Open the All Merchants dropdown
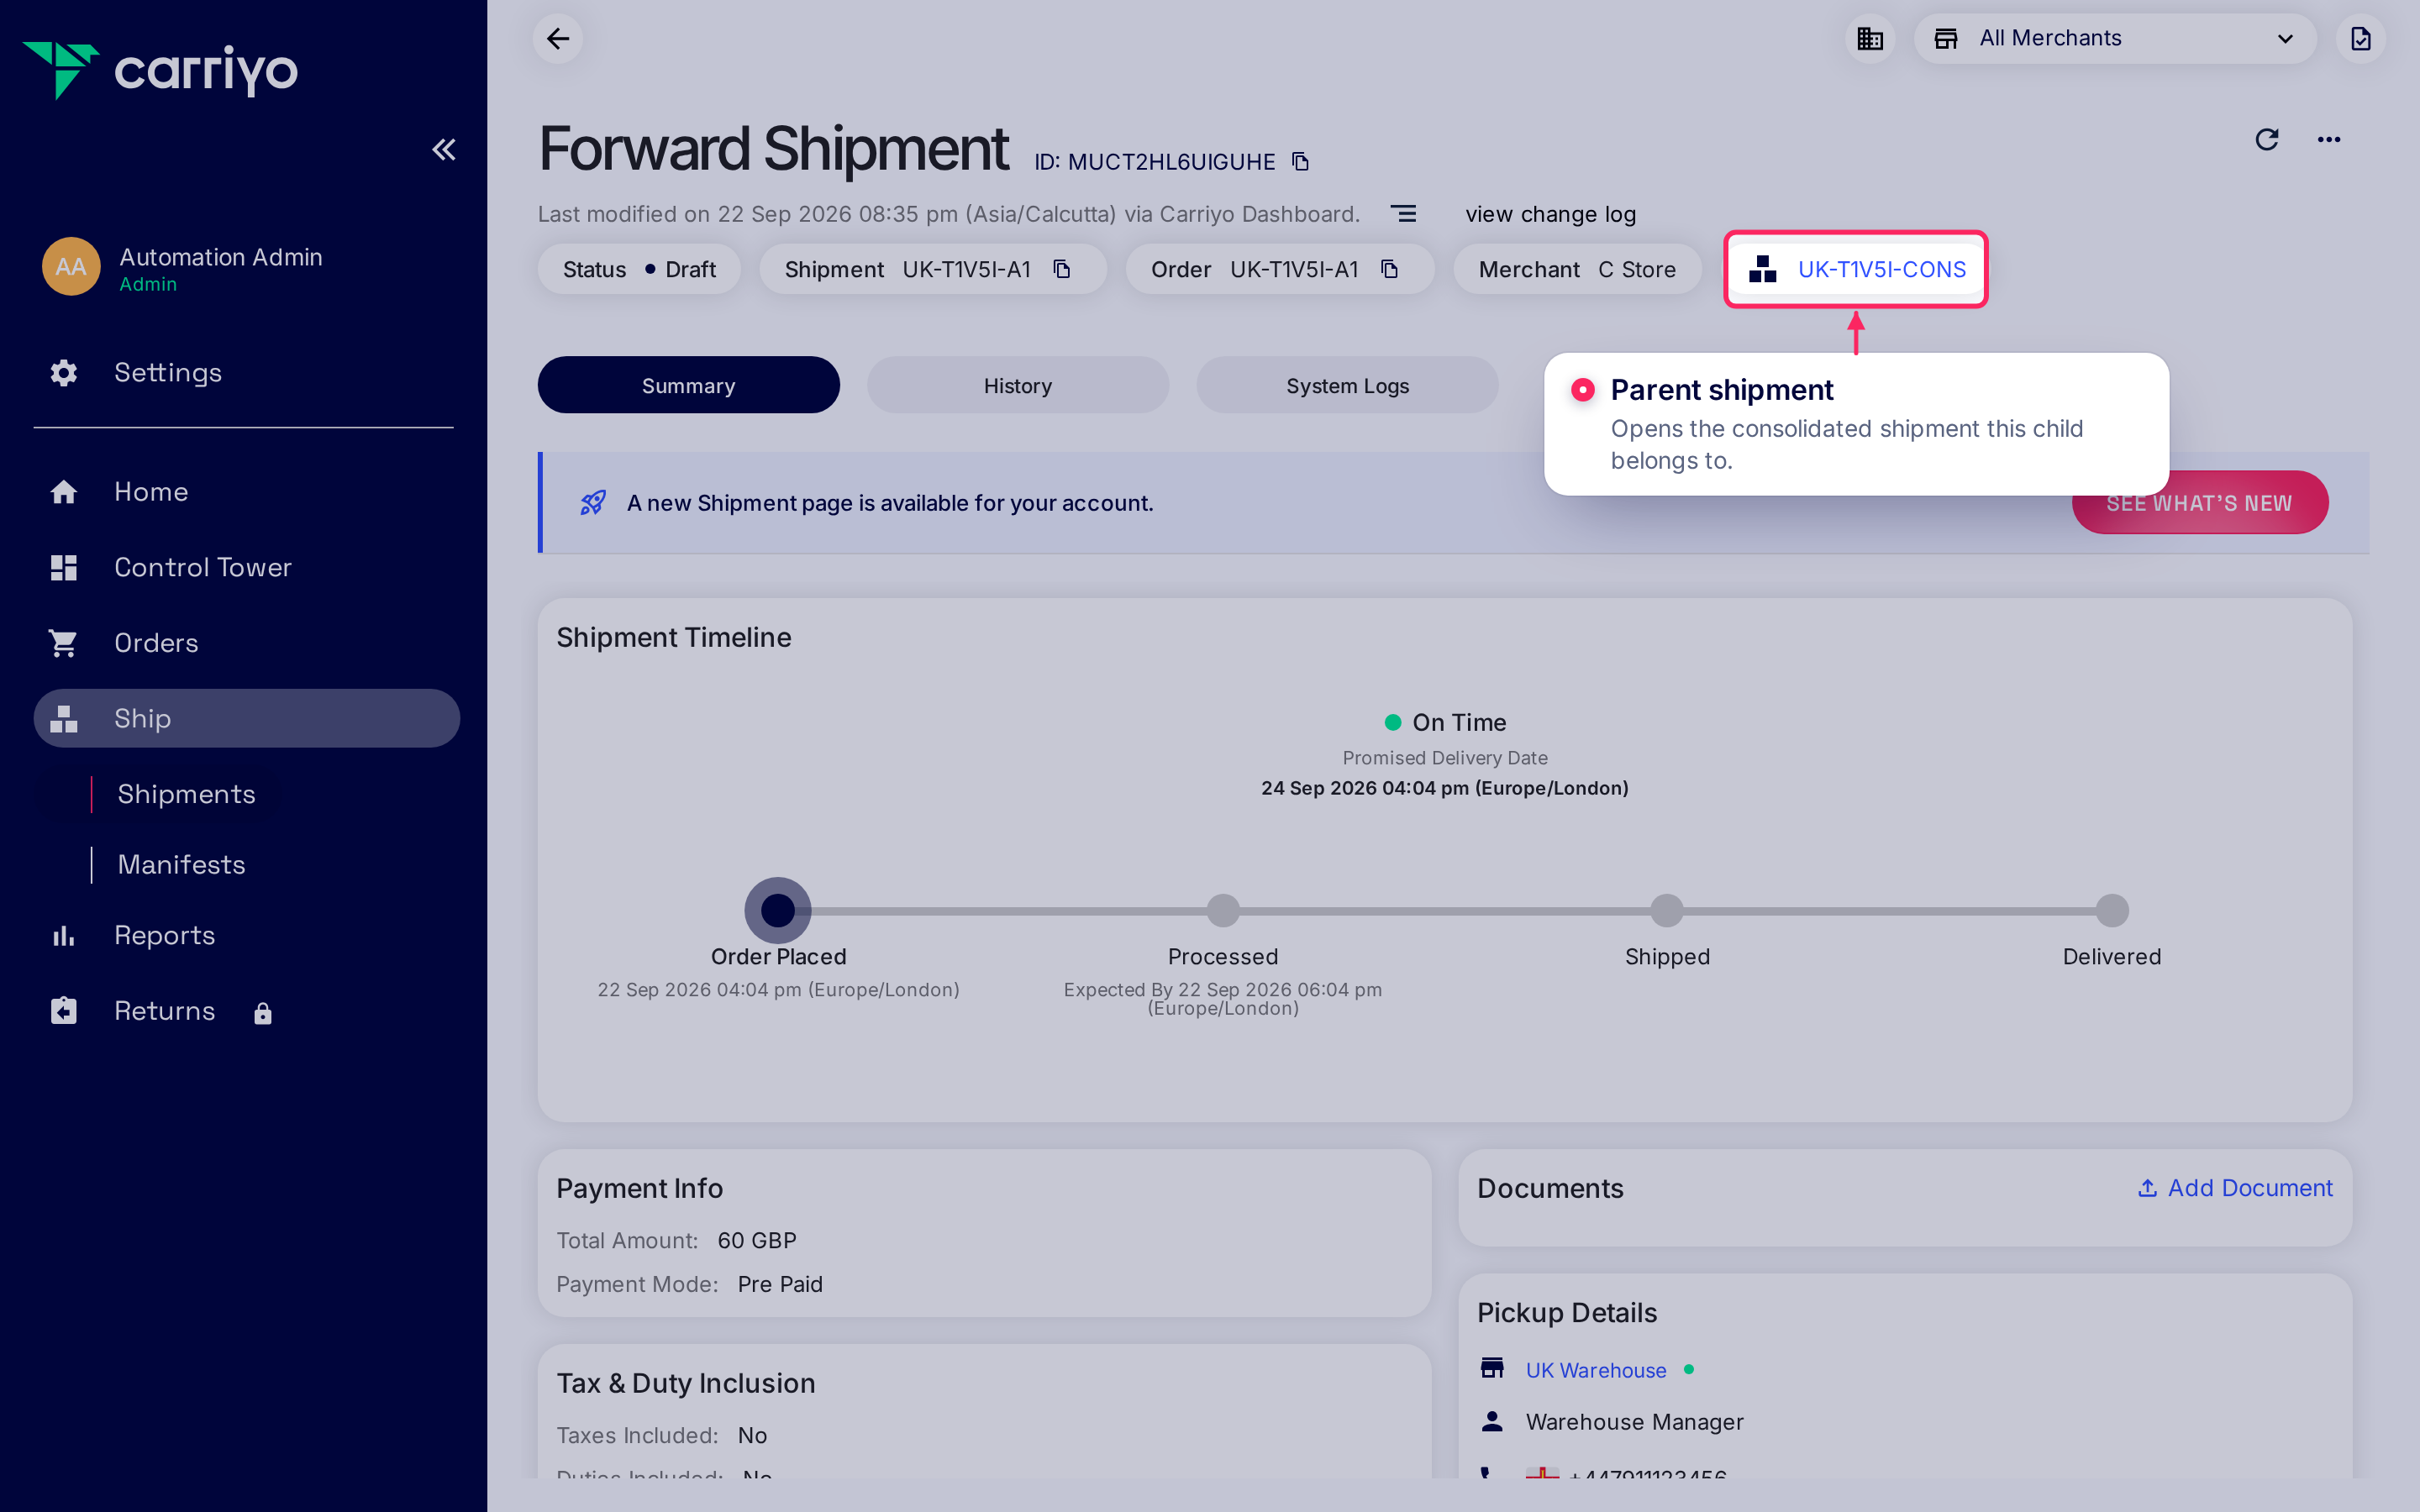 [2114, 38]
